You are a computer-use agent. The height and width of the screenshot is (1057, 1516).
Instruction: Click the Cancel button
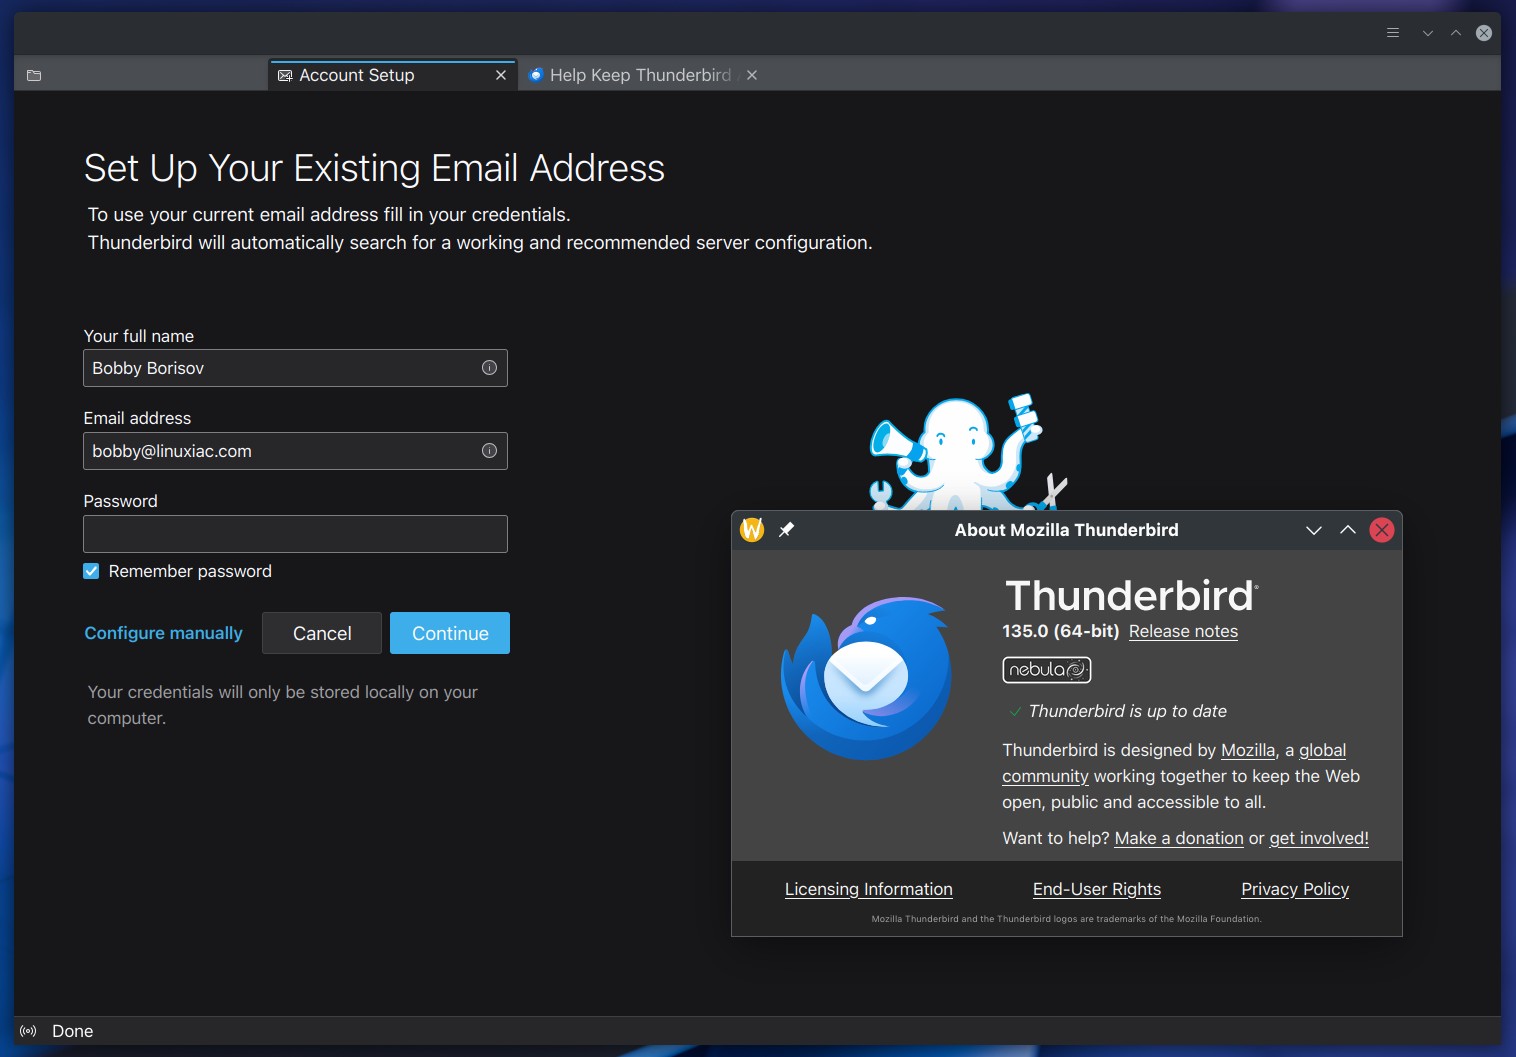pyautogui.click(x=322, y=633)
